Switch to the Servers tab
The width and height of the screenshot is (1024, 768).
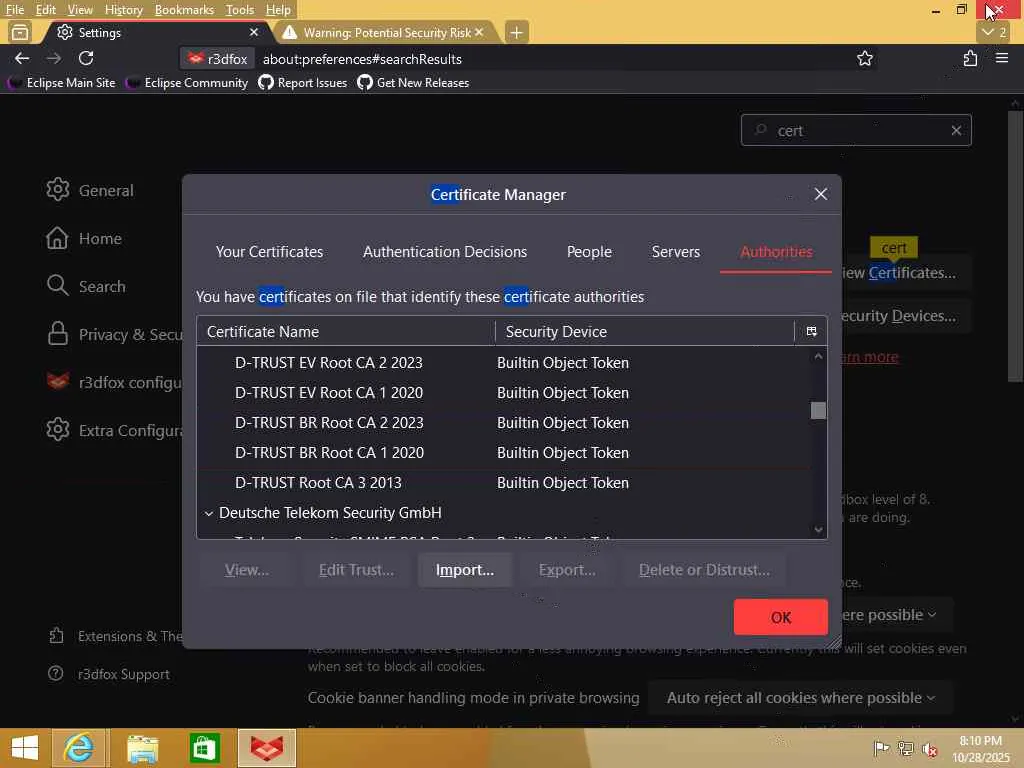[675, 252]
